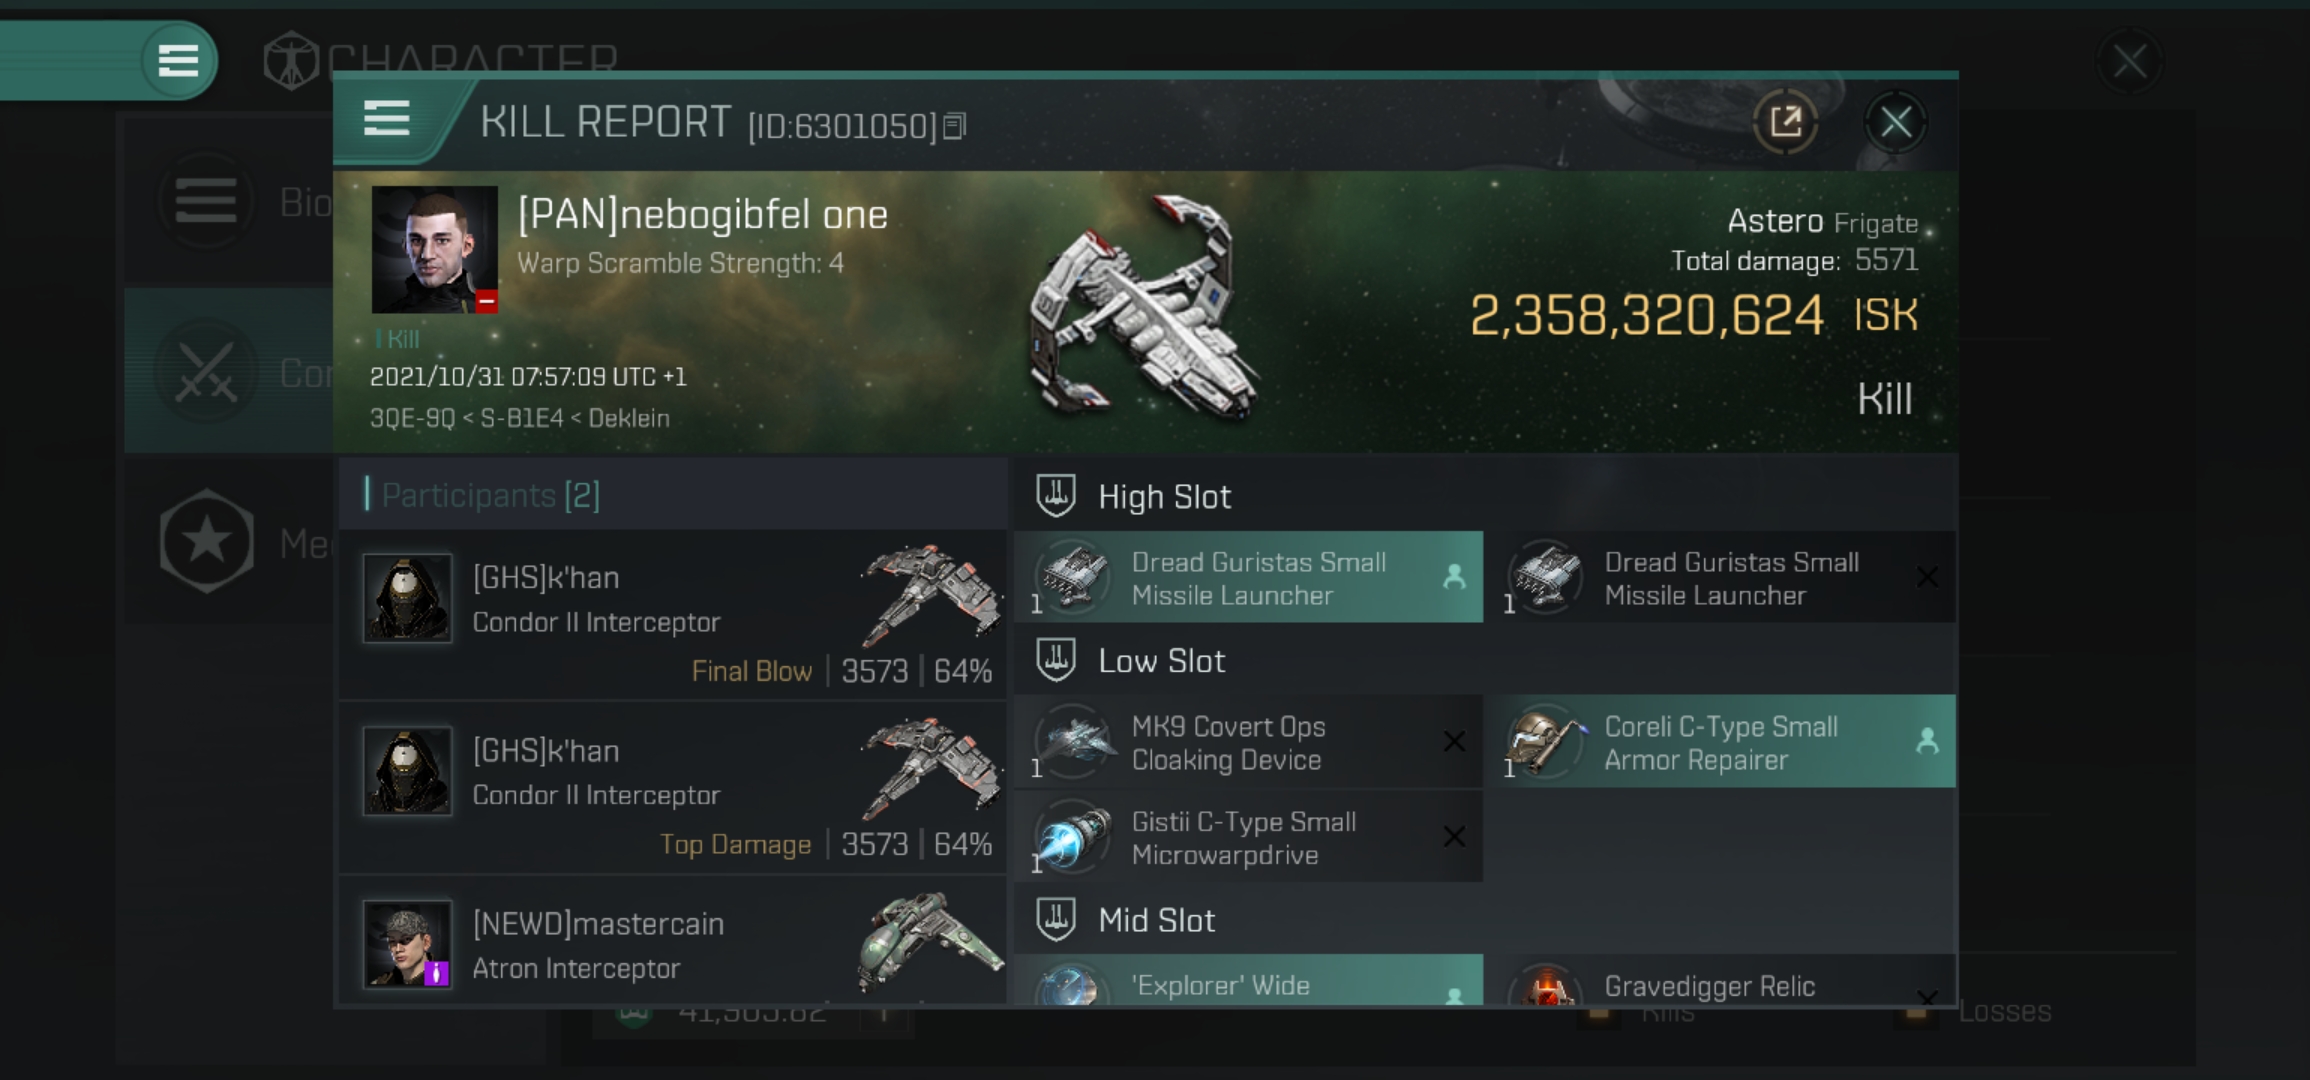Screen dimensions: 2310x1080
Task: Click on [GHS]k'han participant entry
Action: pos(679,613)
